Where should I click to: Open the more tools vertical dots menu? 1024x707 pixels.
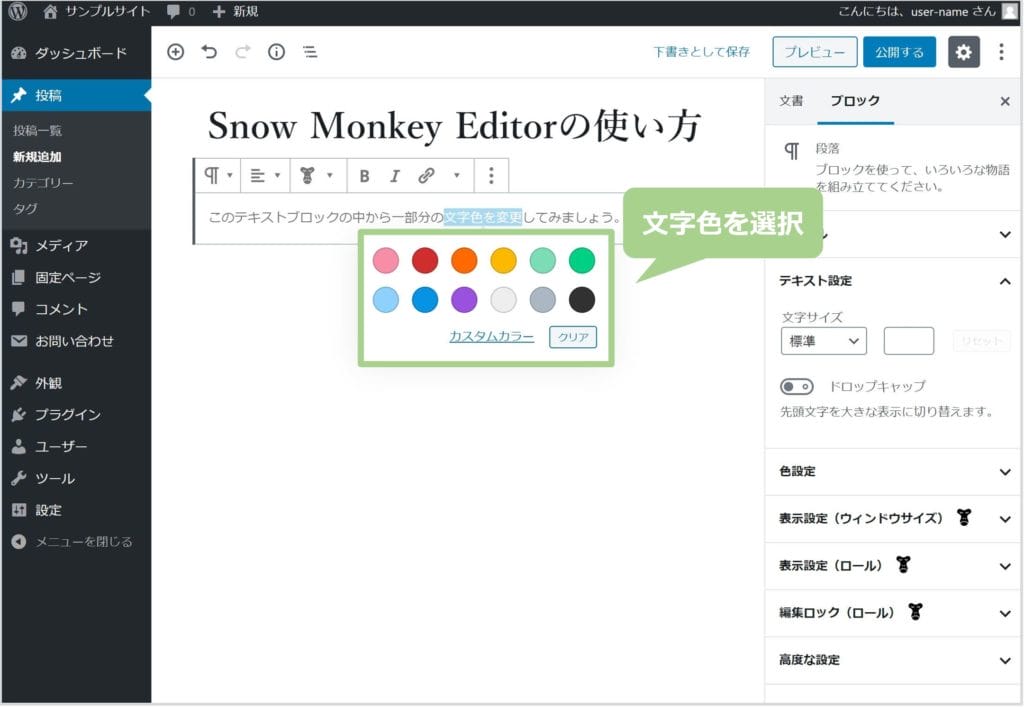click(x=1001, y=52)
